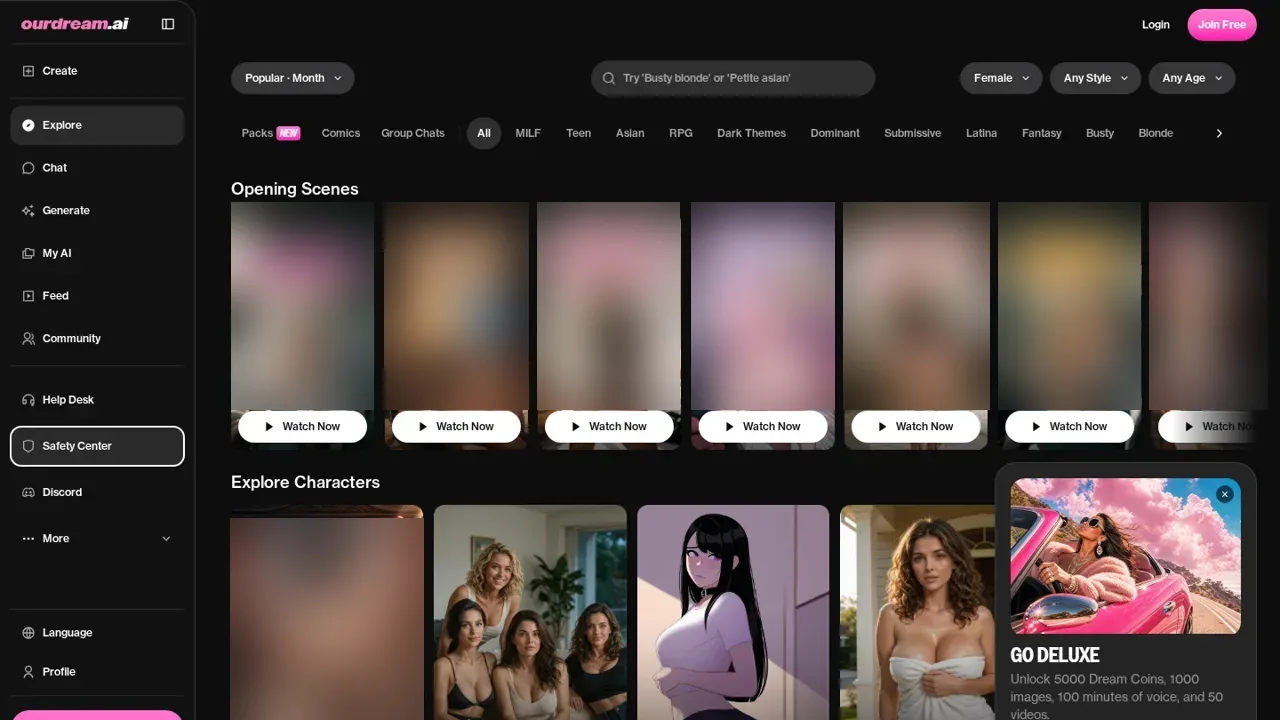Viewport: 1280px width, 720px height.
Task: Select the Latina category filter
Action: 981,133
